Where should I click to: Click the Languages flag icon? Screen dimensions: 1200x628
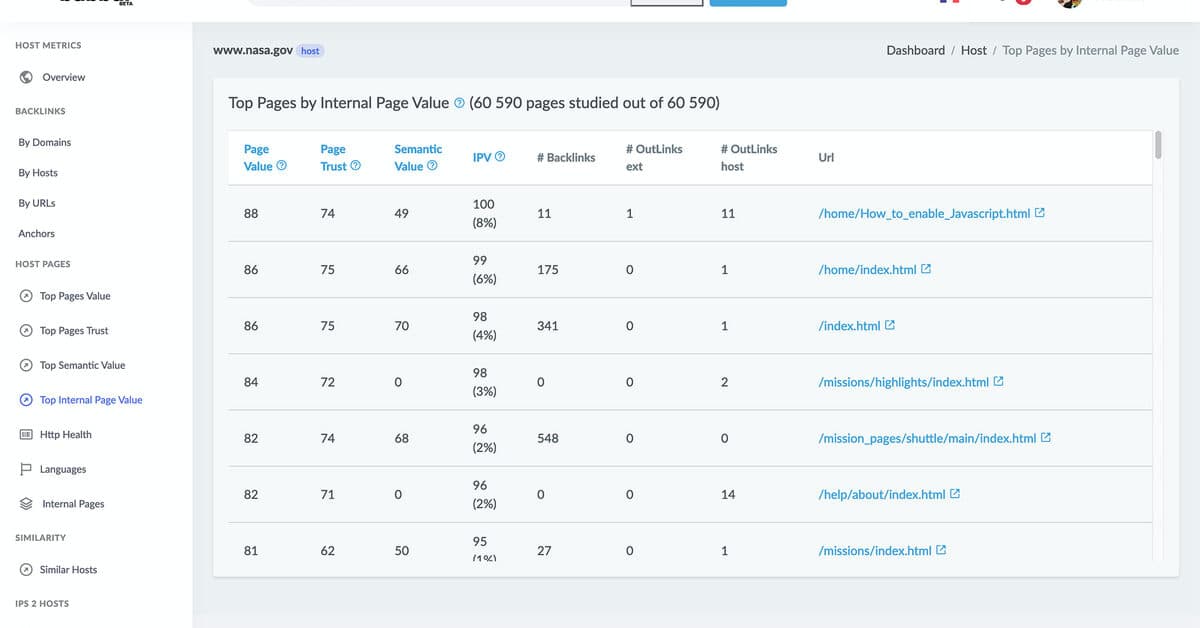click(26, 469)
